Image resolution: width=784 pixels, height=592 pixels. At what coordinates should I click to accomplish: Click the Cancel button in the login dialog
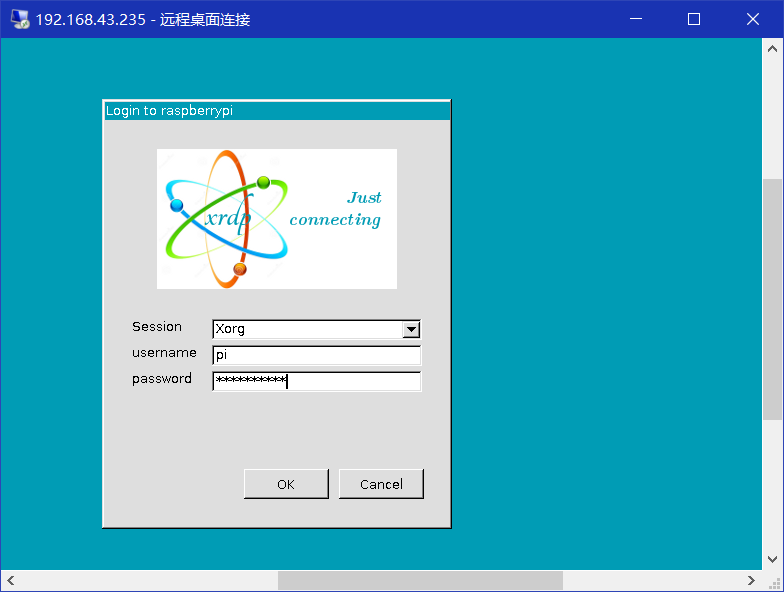(381, 484)
